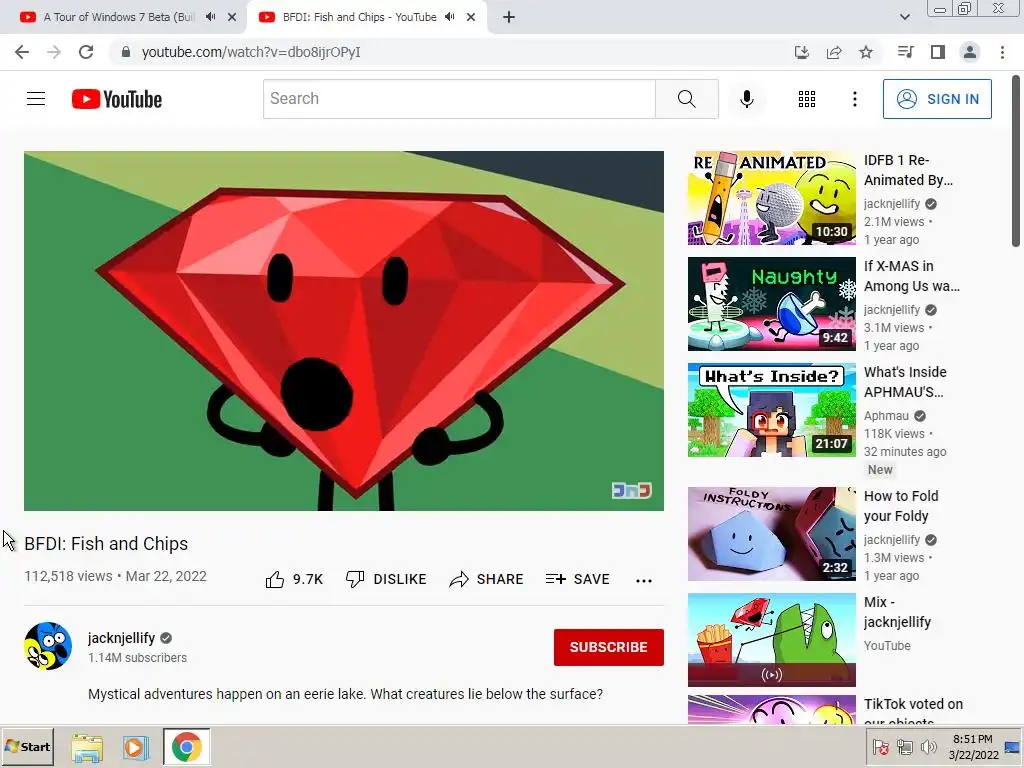
Task: Launch Windows Media Player from taskbar
Action: point(136,746)
